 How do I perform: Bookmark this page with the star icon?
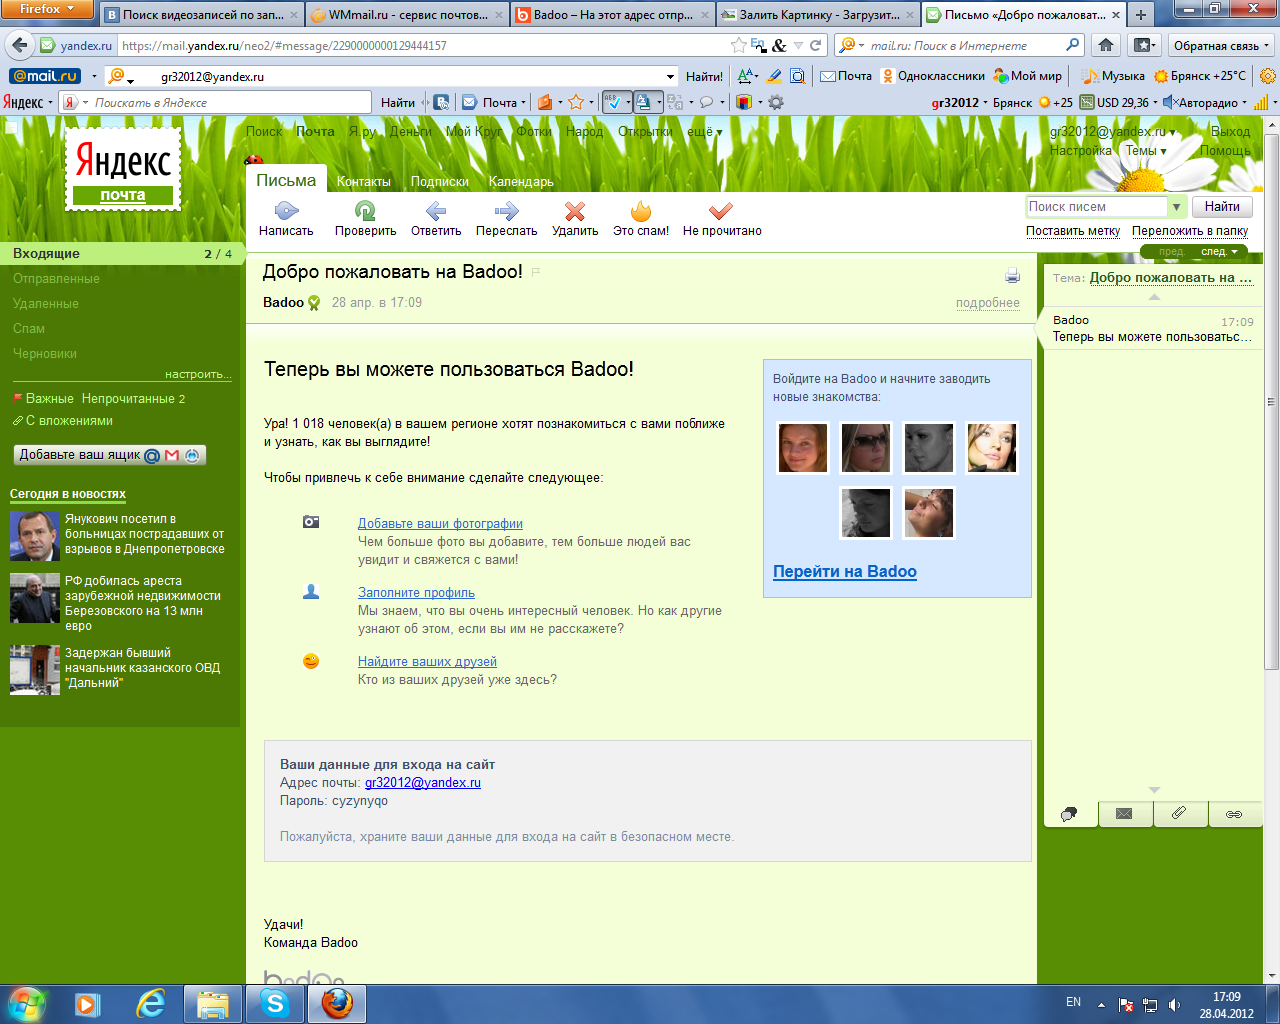click(738, 45)
